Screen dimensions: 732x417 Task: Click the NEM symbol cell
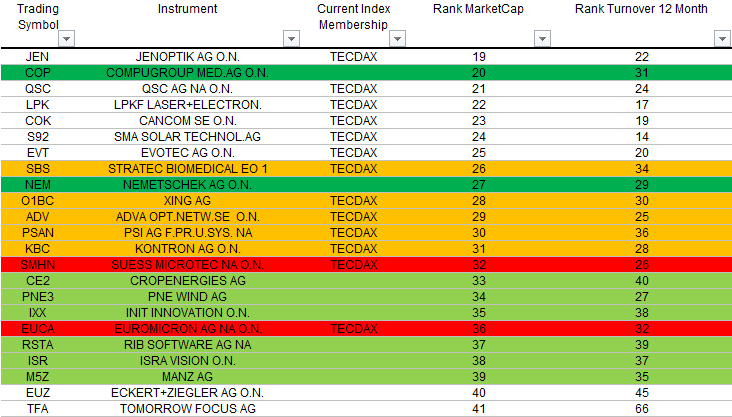point(37,184)
